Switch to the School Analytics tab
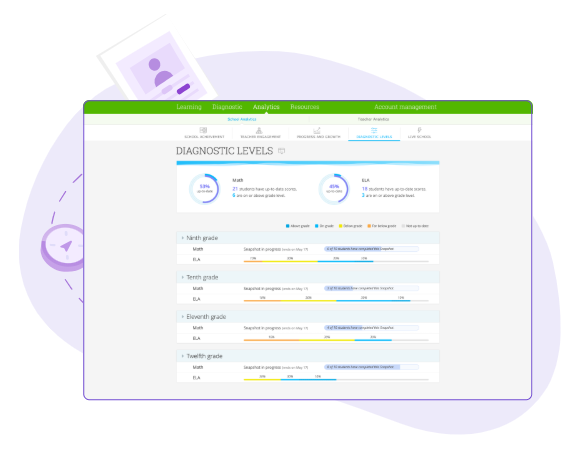This screenshot has height=461, width=582. [242, 119]
